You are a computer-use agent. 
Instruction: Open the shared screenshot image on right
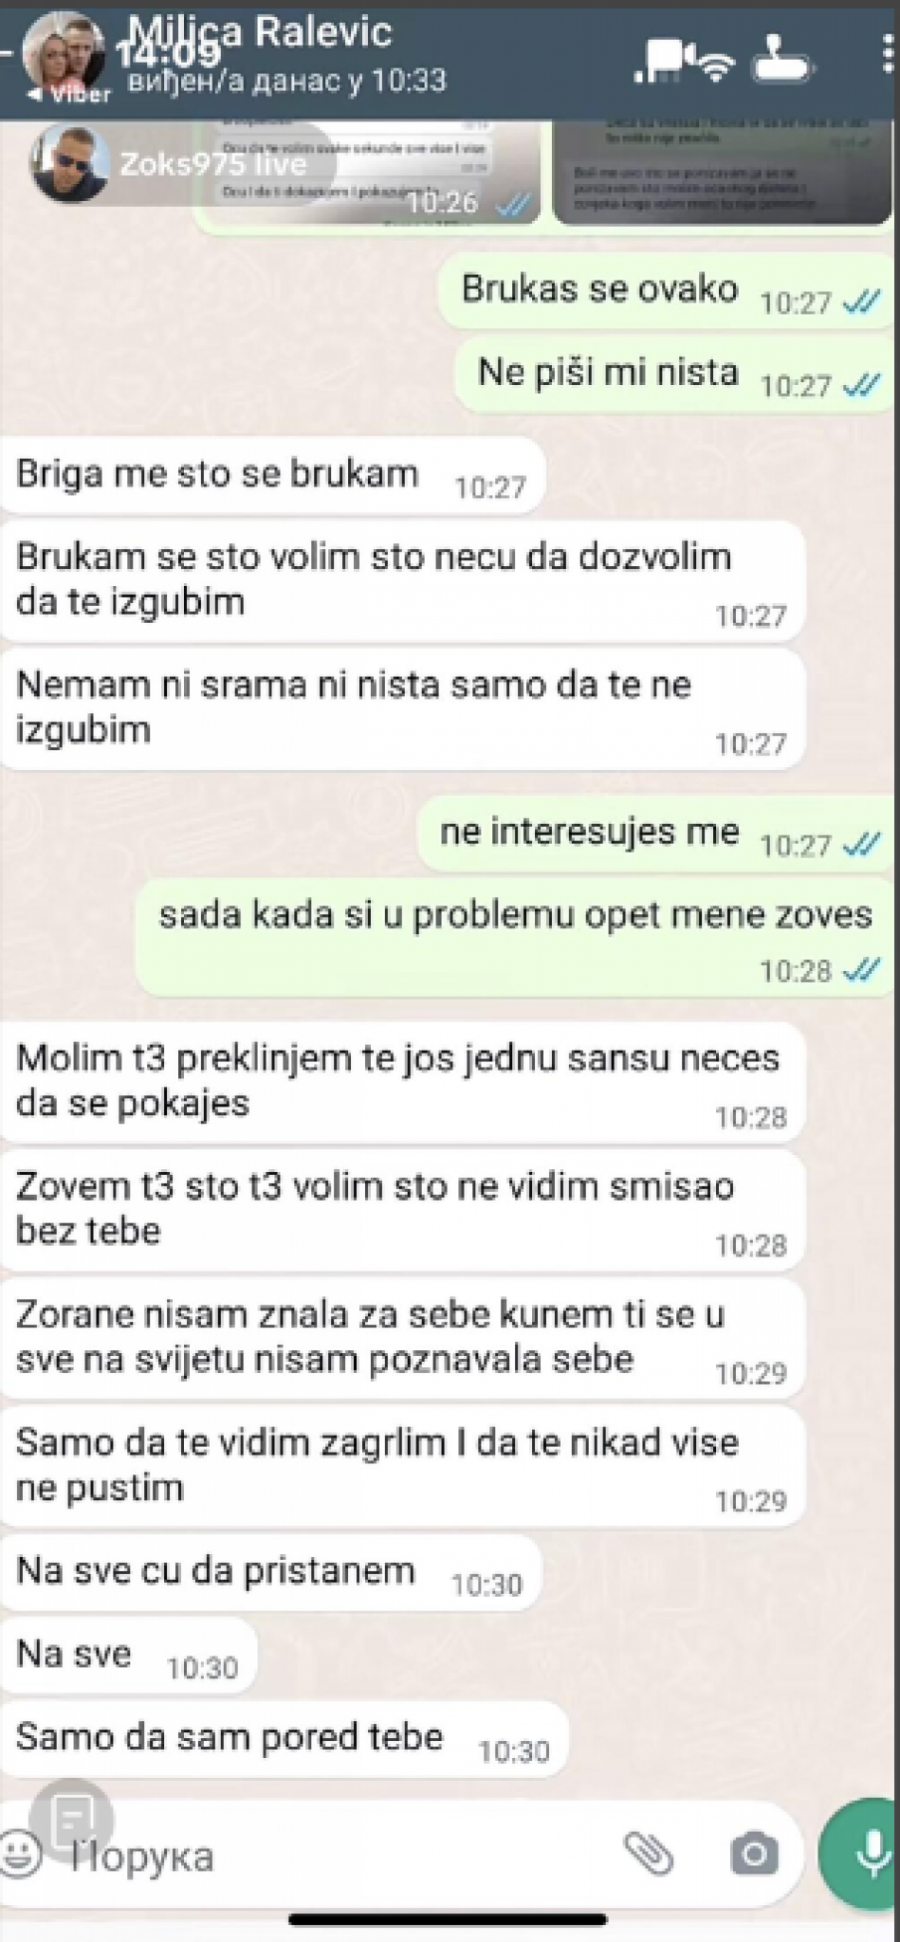pos(721,172)
